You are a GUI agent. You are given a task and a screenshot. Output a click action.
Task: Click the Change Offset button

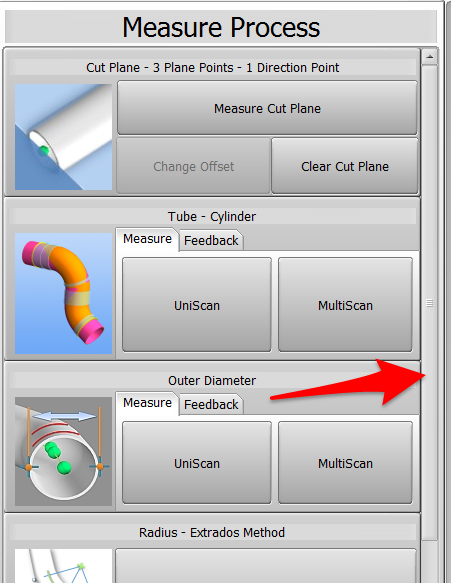tap(193, 166)
